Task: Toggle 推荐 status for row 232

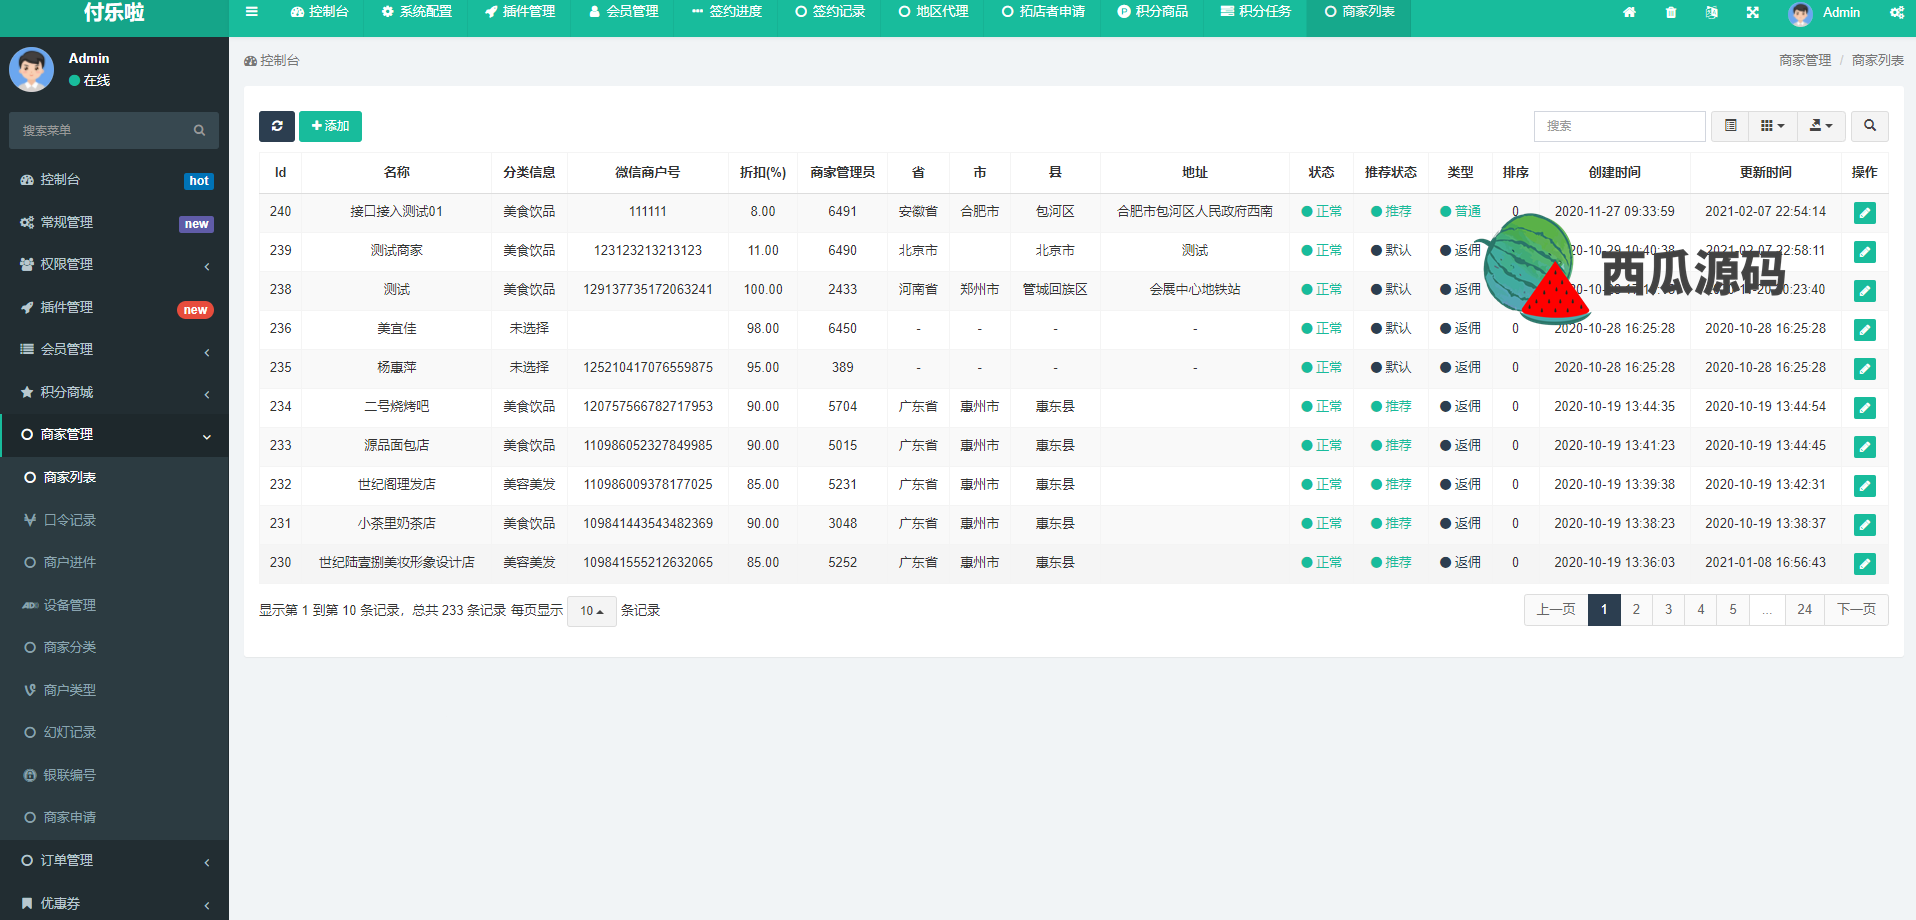Action: pos(1391,485)
